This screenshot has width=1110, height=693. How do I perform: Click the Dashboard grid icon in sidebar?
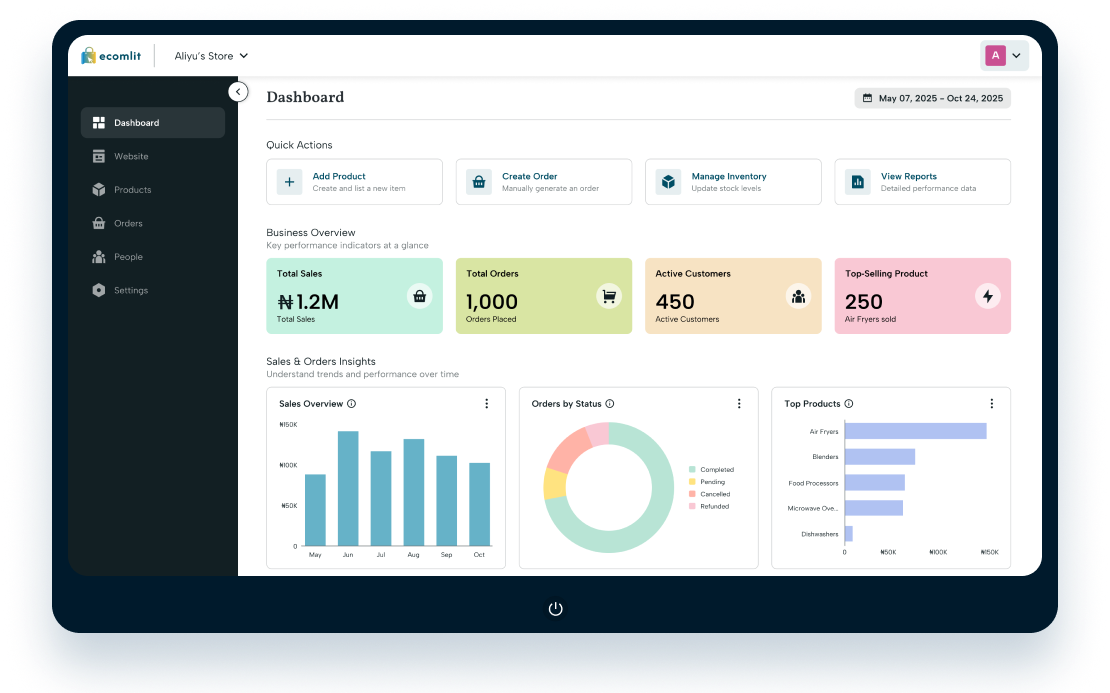99,122
